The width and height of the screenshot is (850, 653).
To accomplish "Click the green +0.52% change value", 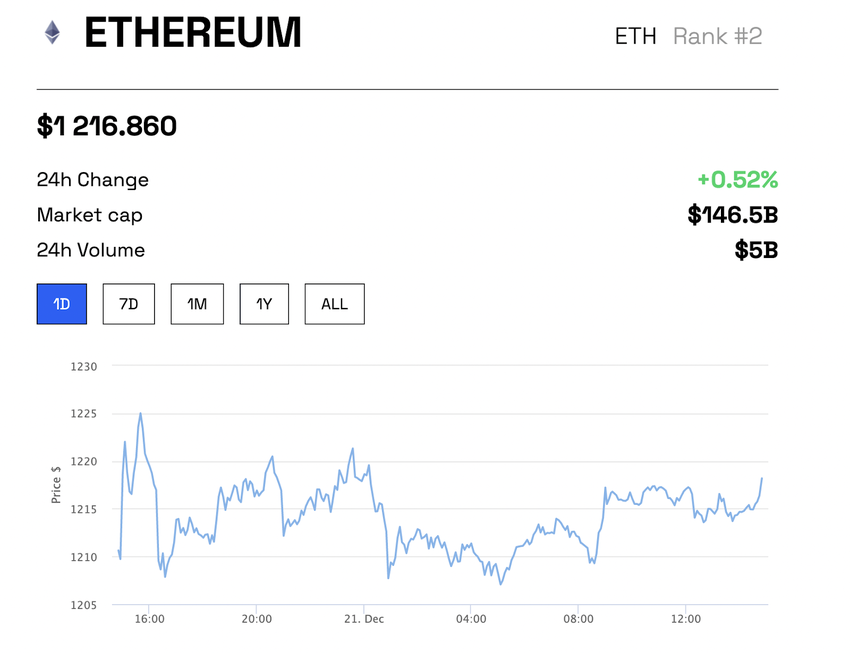I will point(739,180).
